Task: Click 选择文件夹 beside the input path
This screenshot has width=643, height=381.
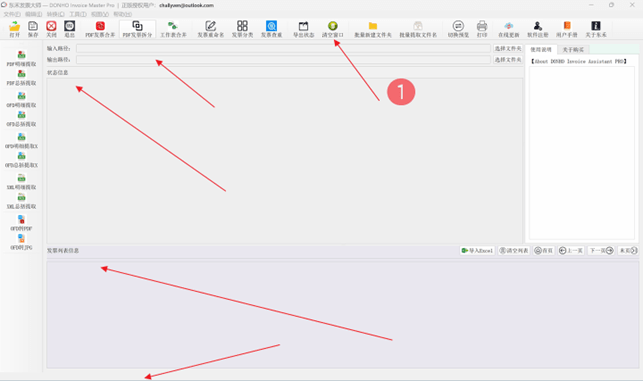Action: (508, 48)
